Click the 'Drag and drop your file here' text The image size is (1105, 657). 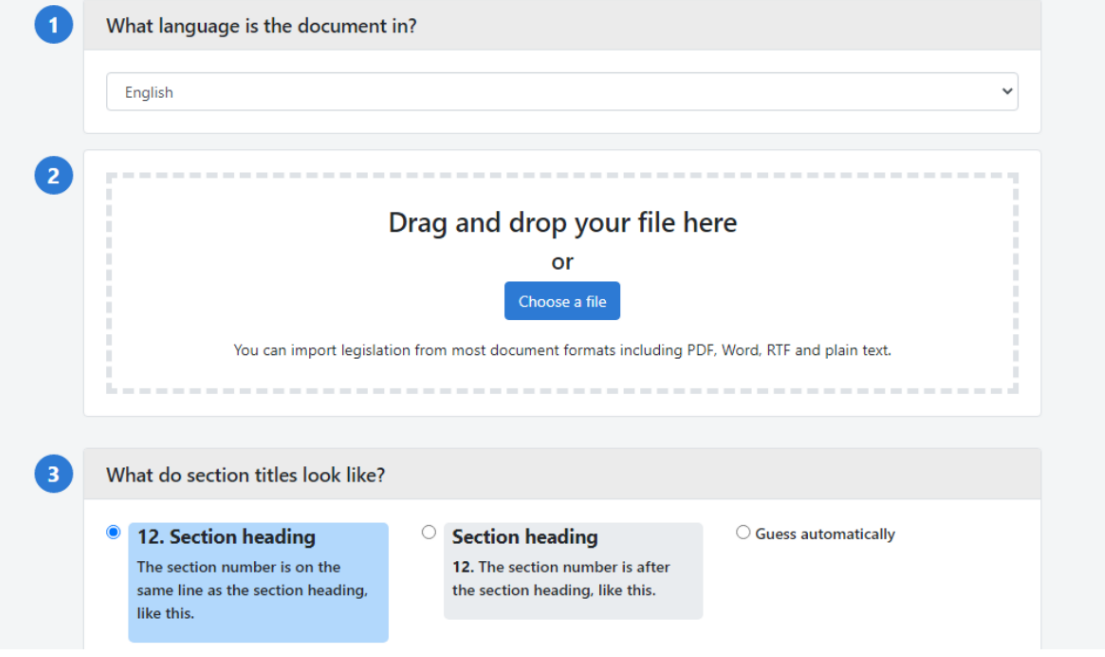pos(562,222)
